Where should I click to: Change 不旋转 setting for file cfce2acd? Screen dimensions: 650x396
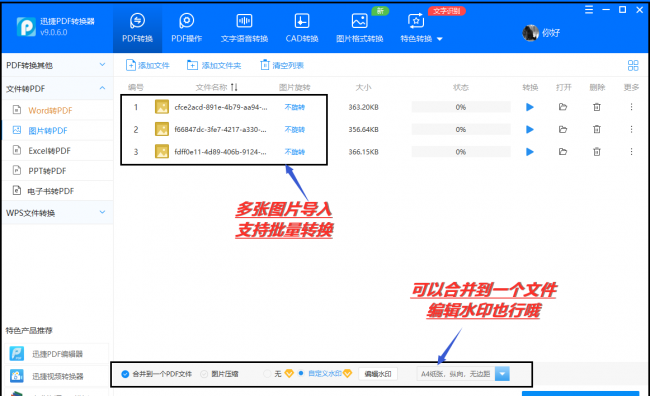click(295, 107)
